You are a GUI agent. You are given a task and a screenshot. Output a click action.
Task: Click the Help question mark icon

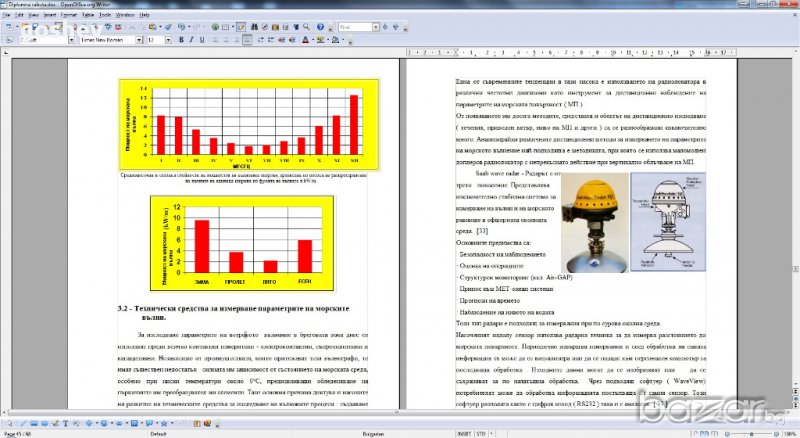[320, 27]
